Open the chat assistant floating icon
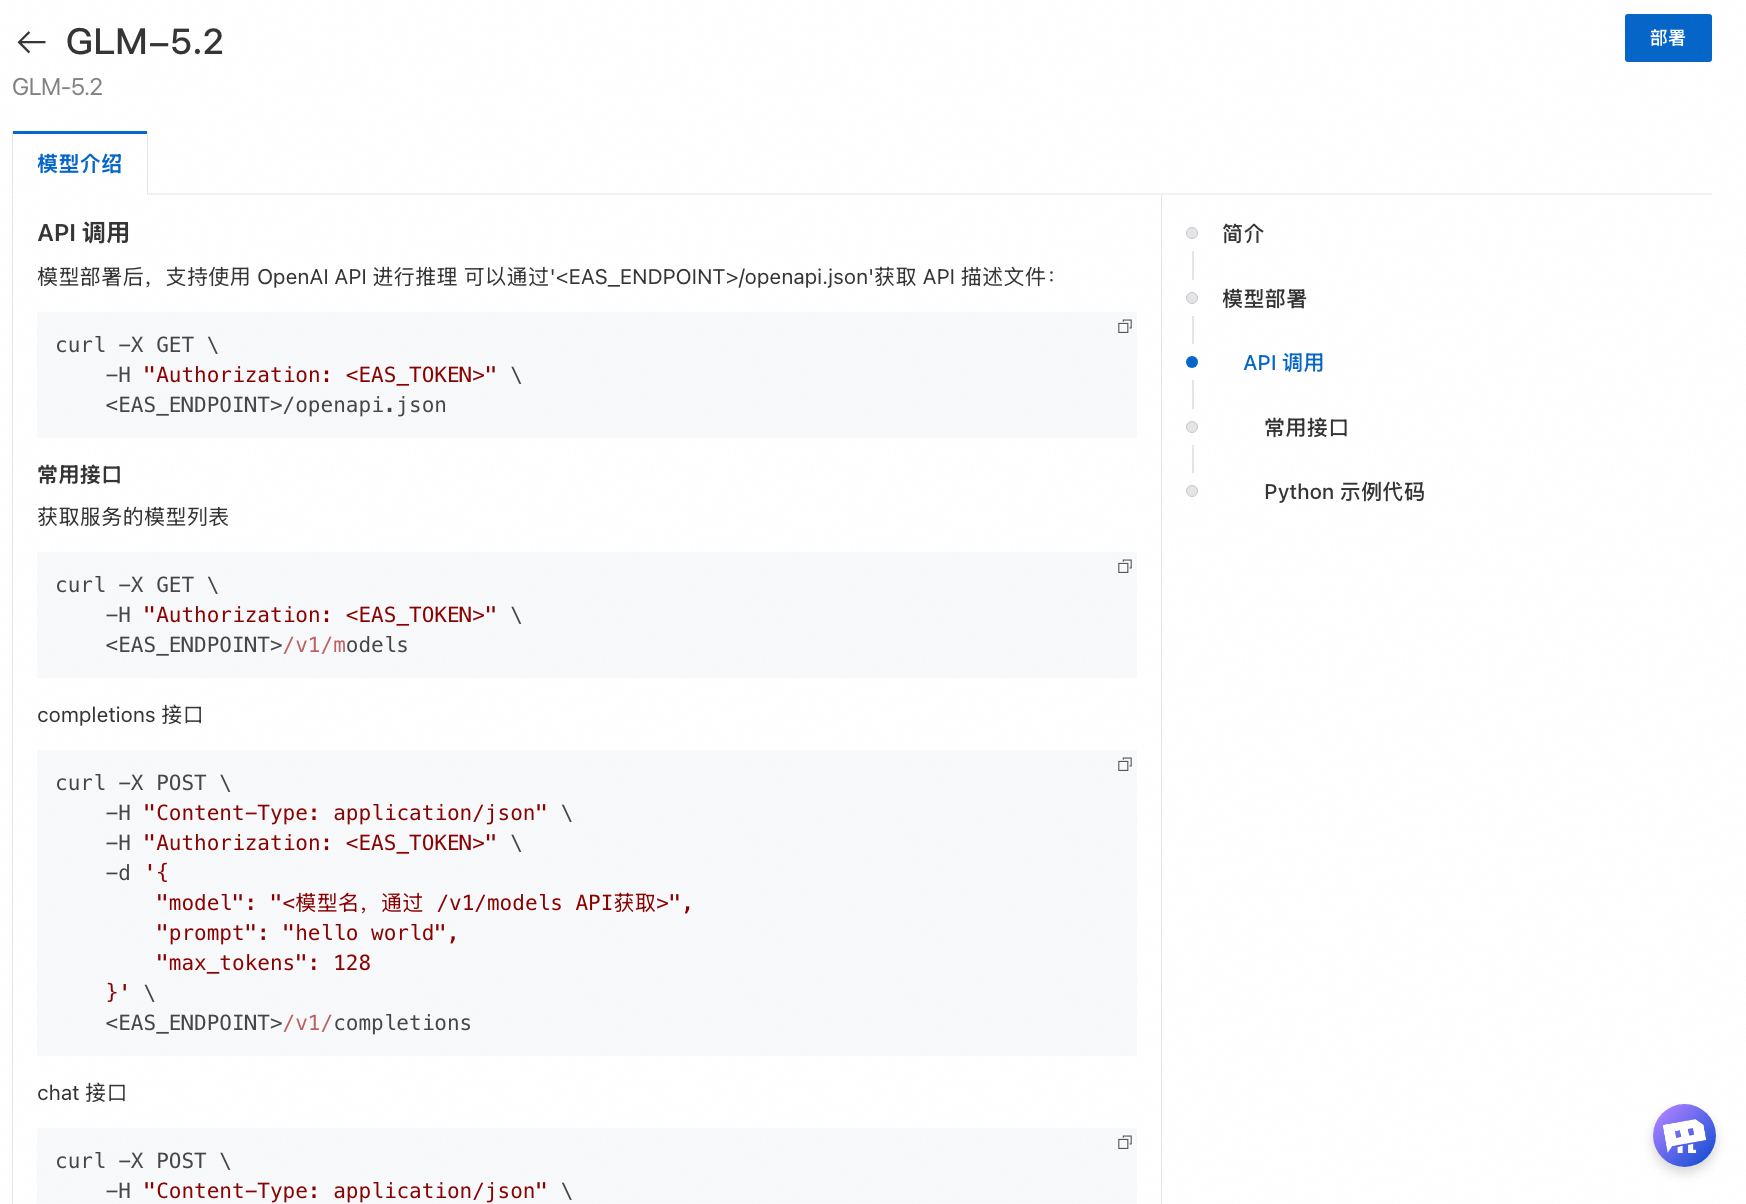 coord(1684,1135)
